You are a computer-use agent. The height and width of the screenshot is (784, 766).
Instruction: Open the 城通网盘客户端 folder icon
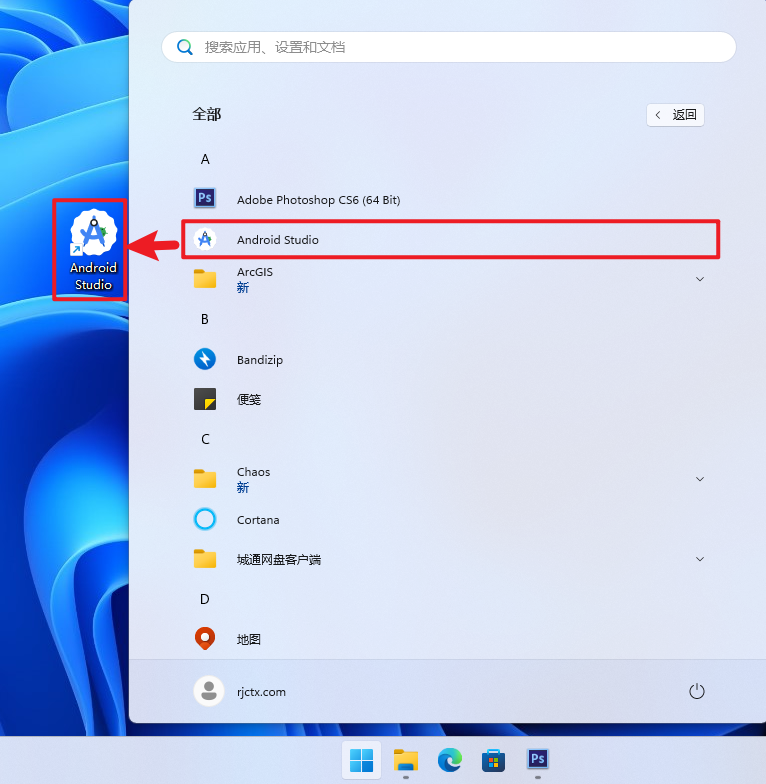pos(205,559)
